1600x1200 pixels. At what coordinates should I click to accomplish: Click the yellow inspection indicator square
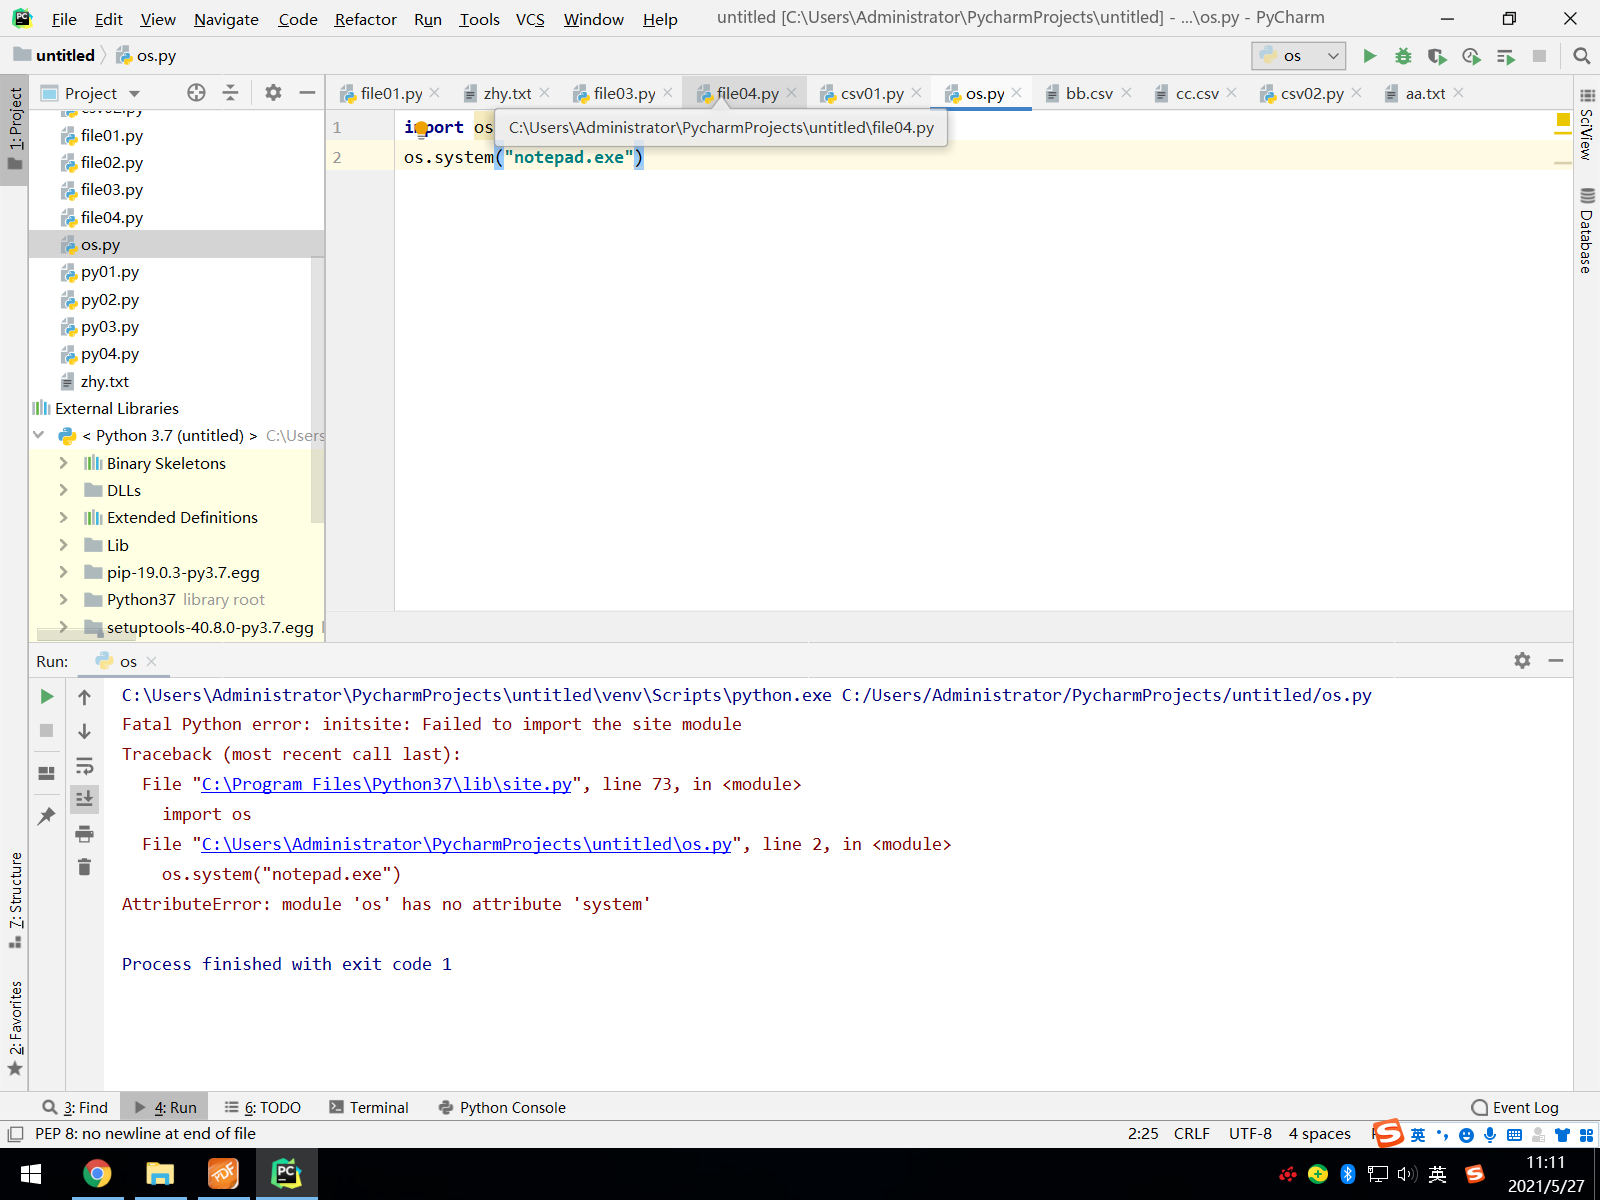pos(1563,120)
